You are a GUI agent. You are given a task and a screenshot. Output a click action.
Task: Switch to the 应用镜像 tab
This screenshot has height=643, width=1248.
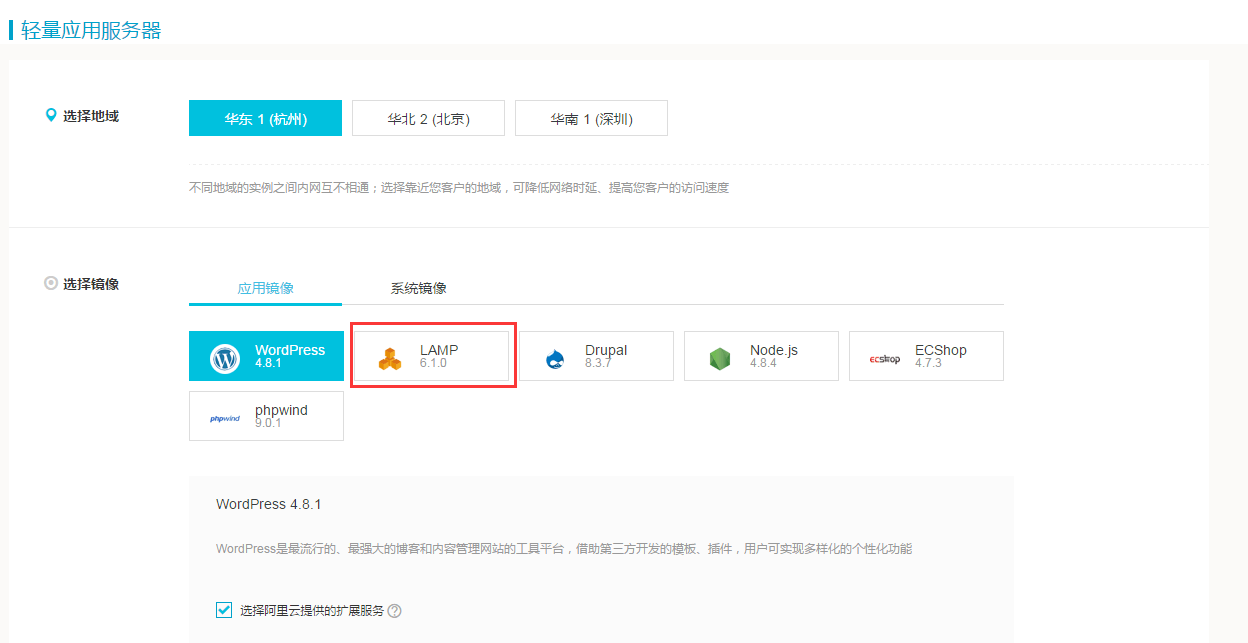(x=265, y=288)
